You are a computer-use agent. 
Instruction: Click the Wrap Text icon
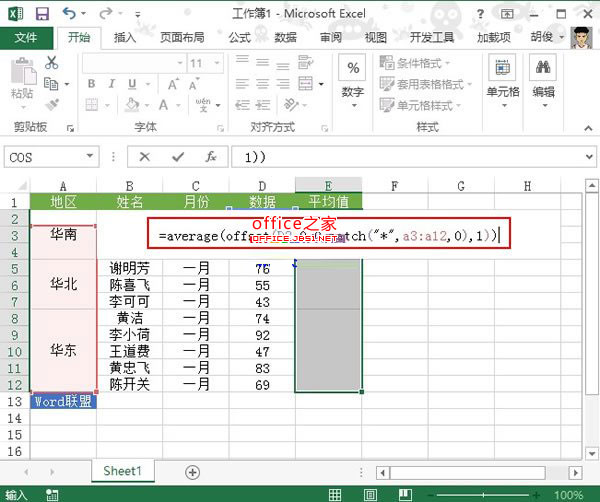pyautogui.click(x=305, y=62)
